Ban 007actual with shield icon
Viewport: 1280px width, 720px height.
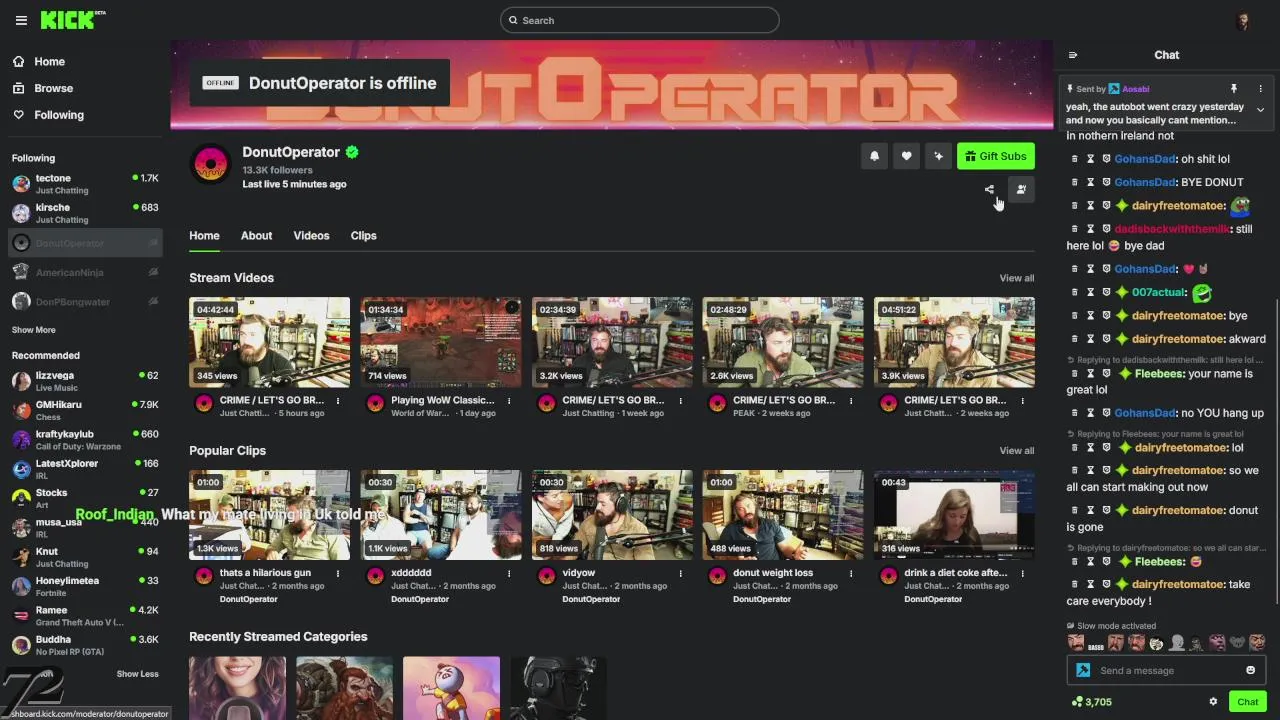[x=1107, y=293]
